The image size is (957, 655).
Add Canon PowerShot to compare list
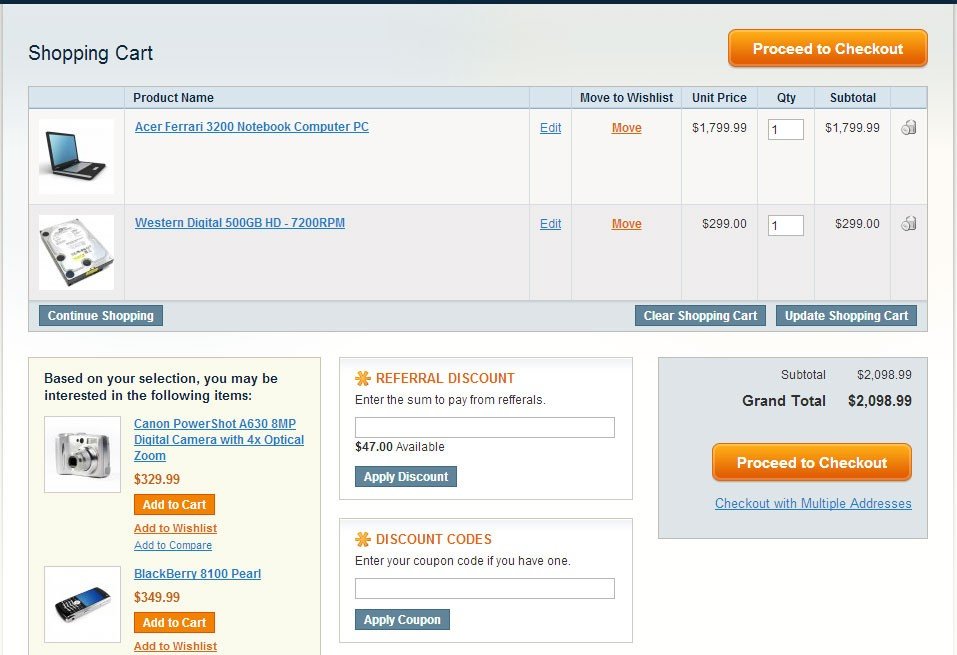click(x=173, y=545)
